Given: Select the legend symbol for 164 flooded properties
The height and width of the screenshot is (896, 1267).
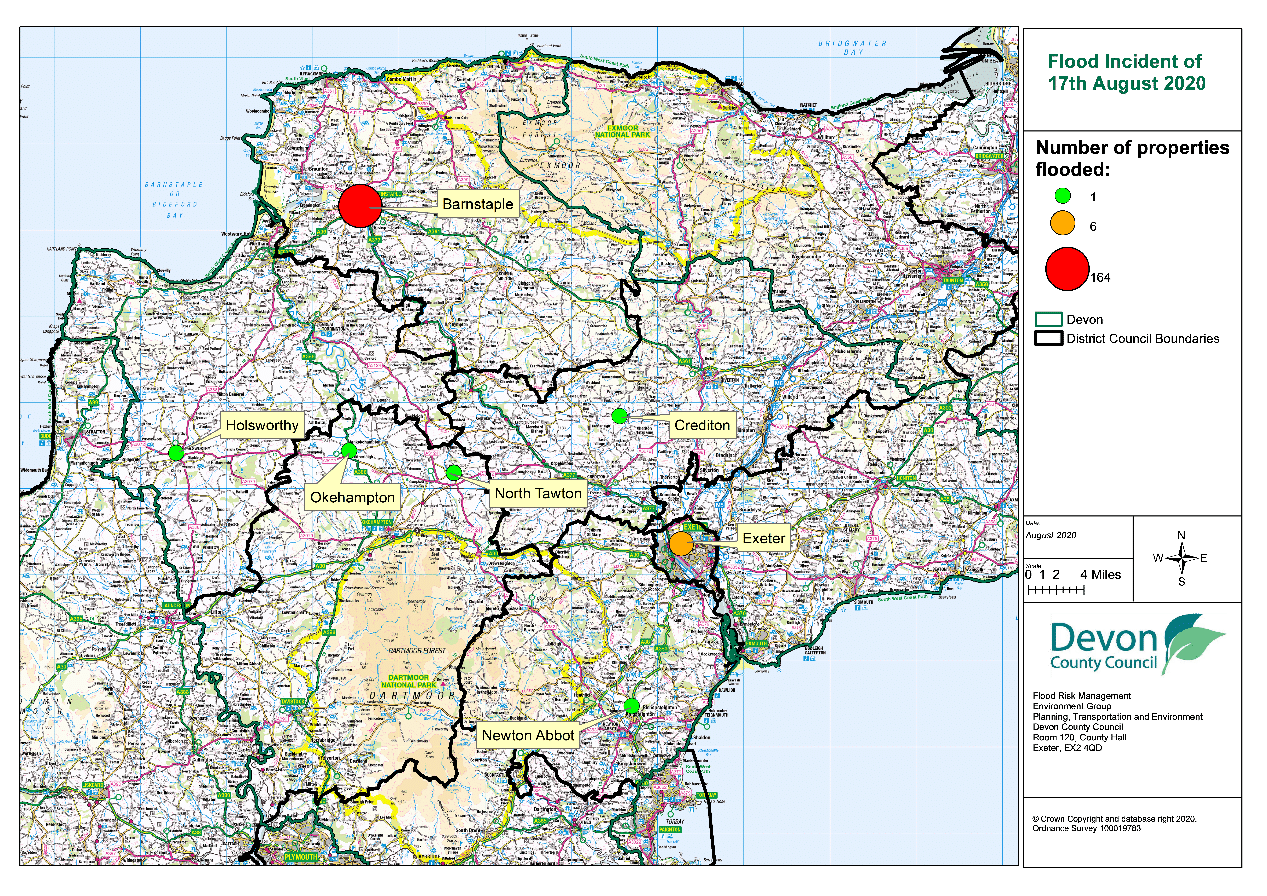Looking at the screenshot, I should 1066,270.
